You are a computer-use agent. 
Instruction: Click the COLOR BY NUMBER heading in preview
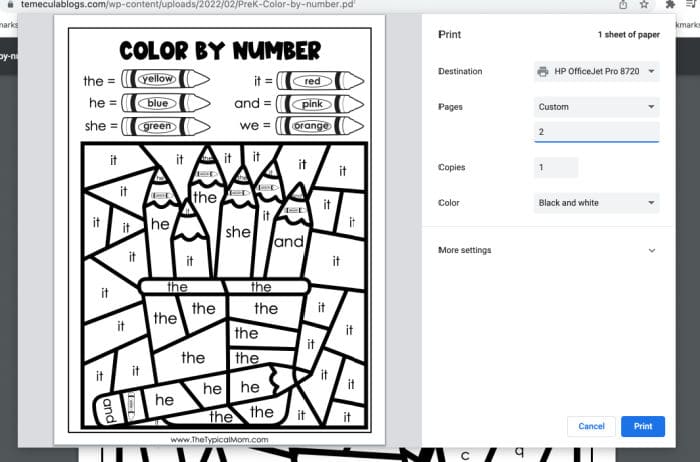220,50
